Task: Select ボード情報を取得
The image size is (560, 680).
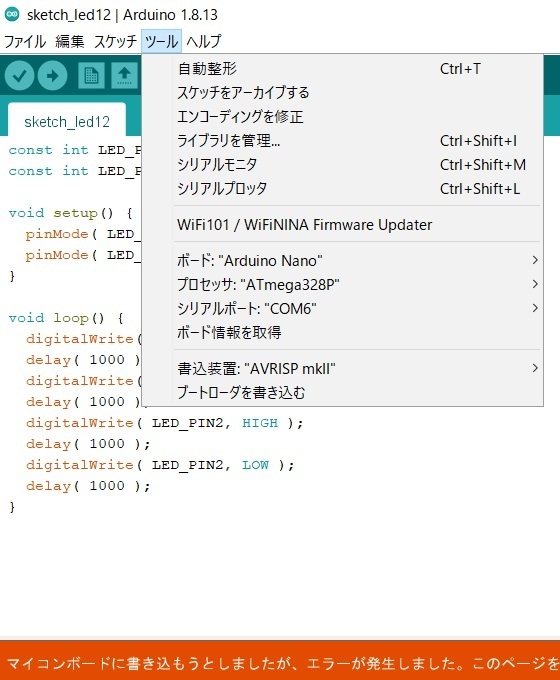Action: tap(343, 333)
